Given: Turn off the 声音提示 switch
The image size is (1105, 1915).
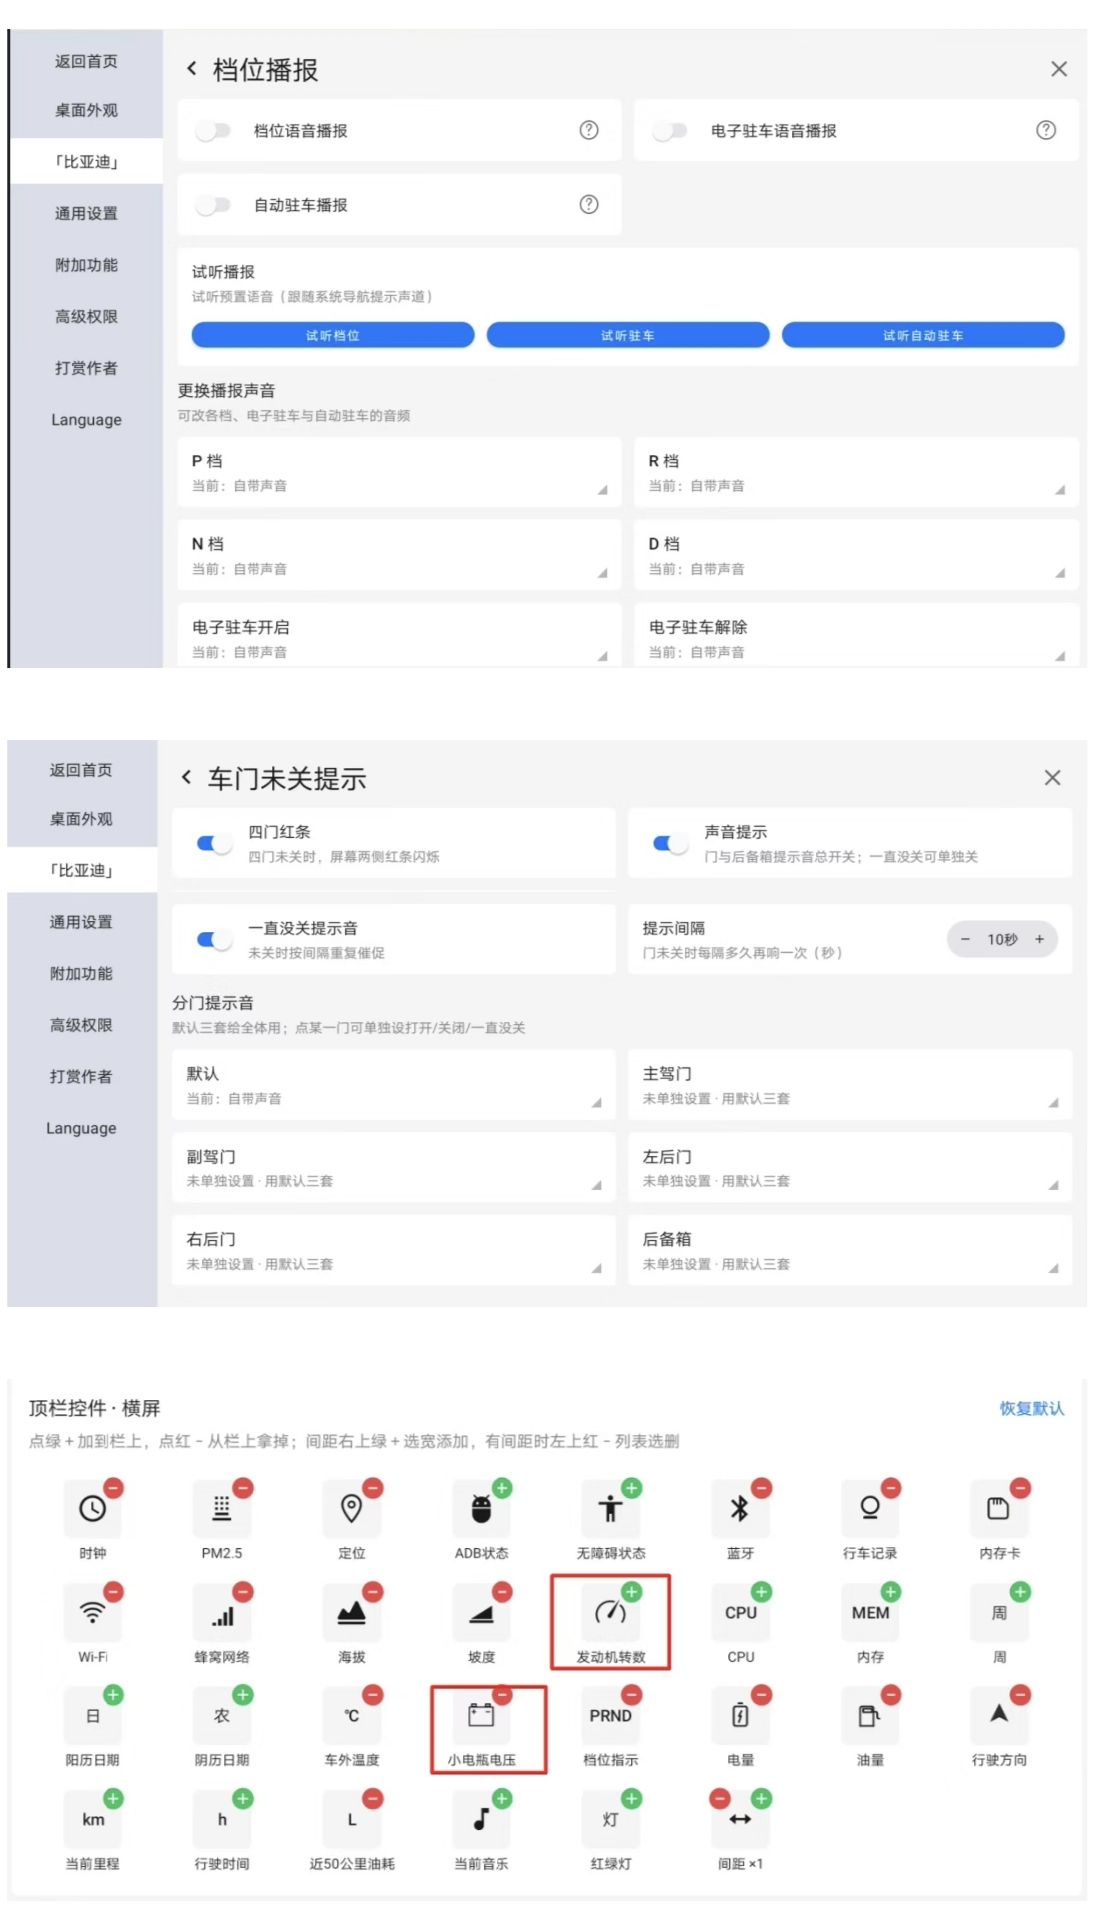Looking at the screenshot, I should (x=671, y=844).
